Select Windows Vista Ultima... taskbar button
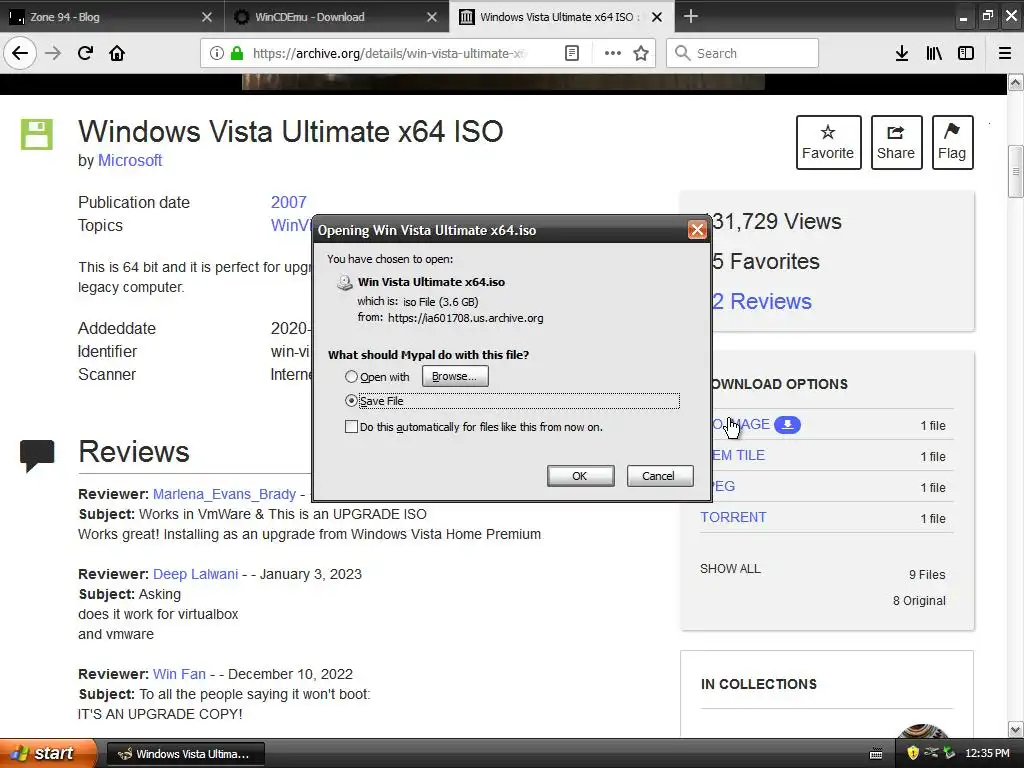Screen dimensions: 1024x768 point(185,754)
